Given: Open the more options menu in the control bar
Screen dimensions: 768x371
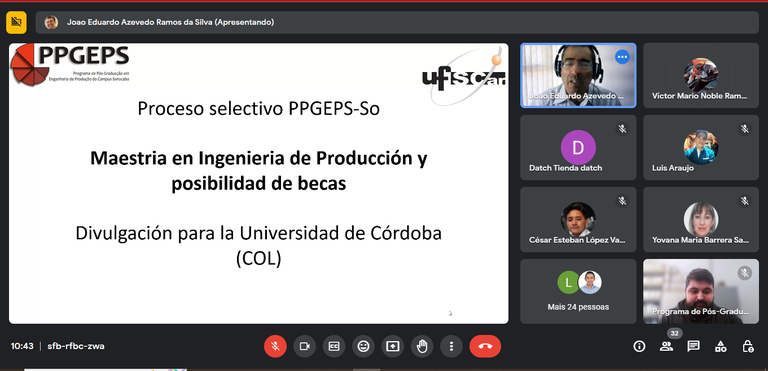Looking at the screenshot, I should (451, 346).
